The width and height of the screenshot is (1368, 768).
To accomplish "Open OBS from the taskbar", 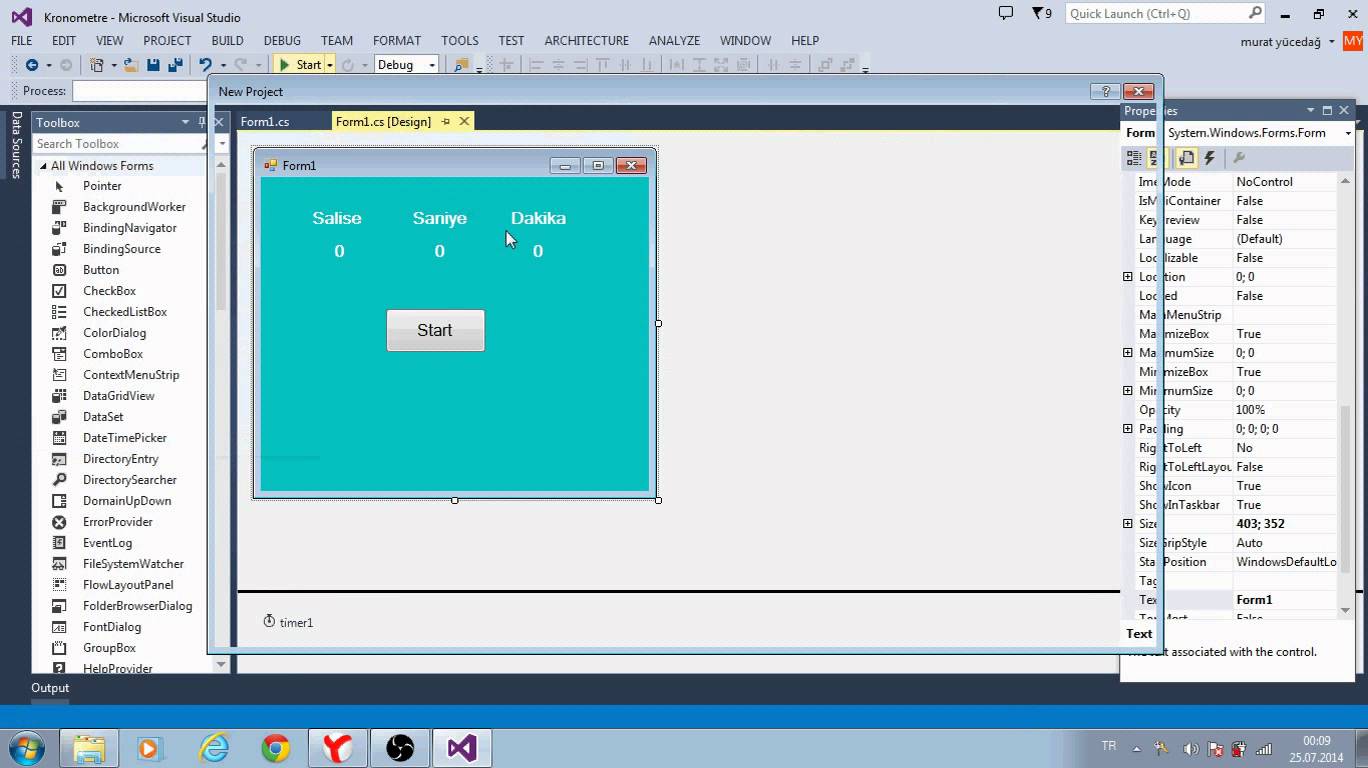I will pos(400,748).
